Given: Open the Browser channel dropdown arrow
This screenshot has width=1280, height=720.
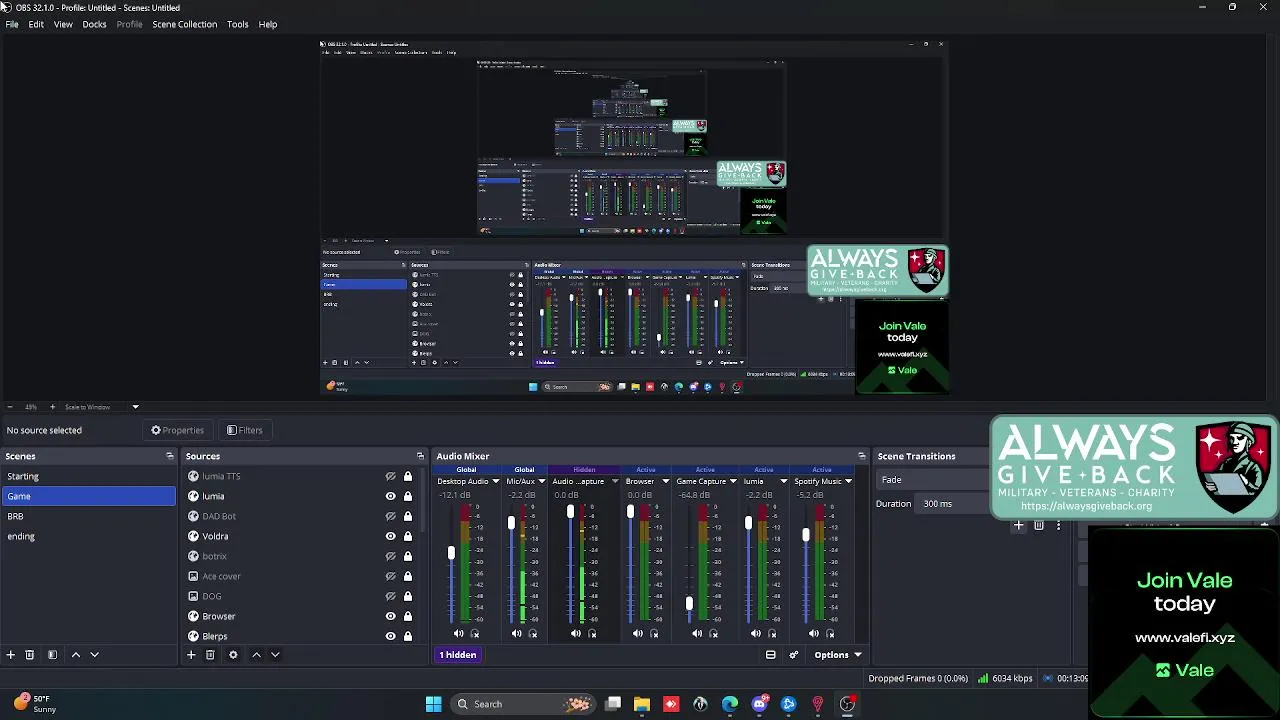Looking at the screenshot, I should pos(665,482).
